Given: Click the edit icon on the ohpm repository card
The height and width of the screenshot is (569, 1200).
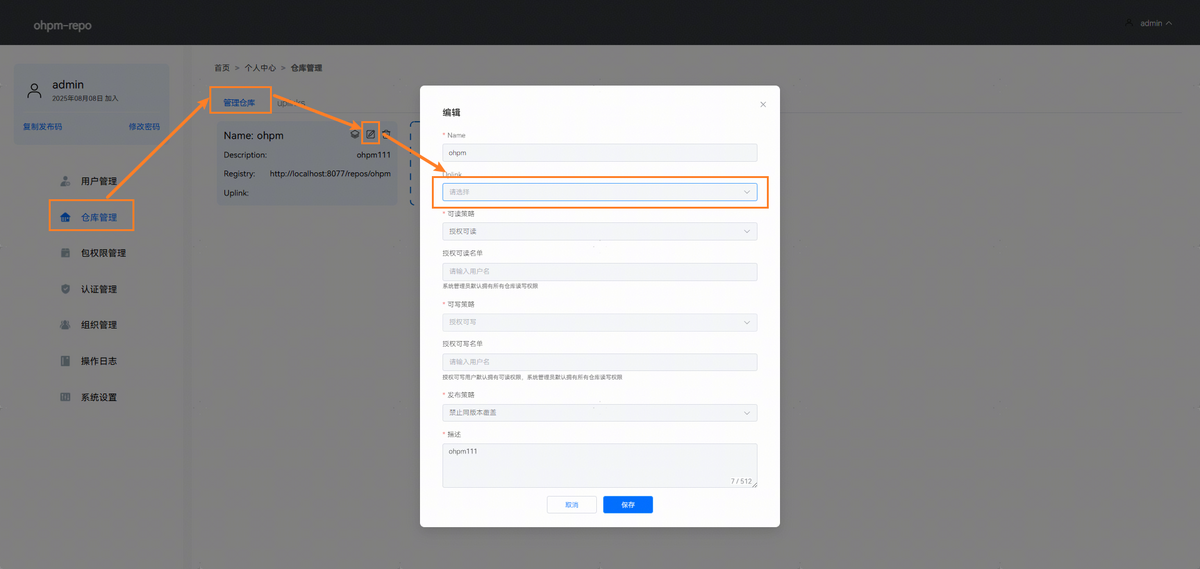Looking at the screenshot, I should pyautogui.click(x=371, y=134).
